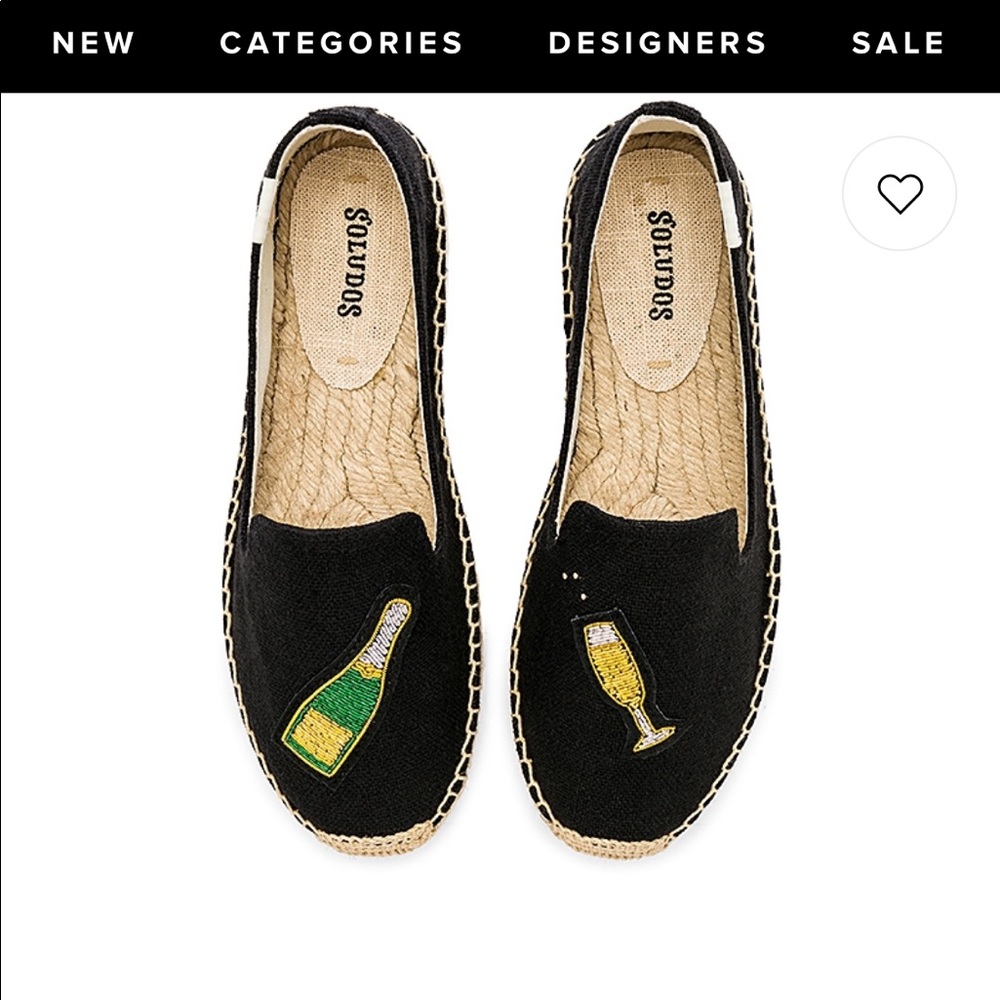This screenshot has width=1000, height=1000.
Task: Click CATEGORIES in the black header
Action: tap(340, 43)
